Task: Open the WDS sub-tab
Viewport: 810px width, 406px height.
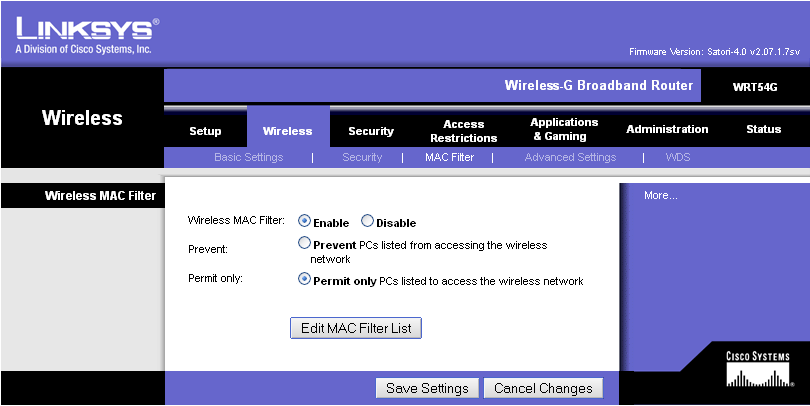Action: coord(678,157)
